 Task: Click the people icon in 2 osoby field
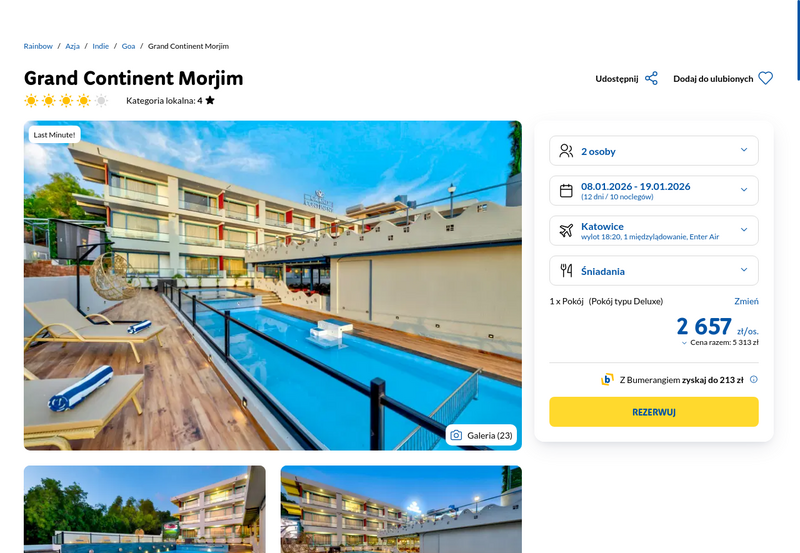point(566,151)
